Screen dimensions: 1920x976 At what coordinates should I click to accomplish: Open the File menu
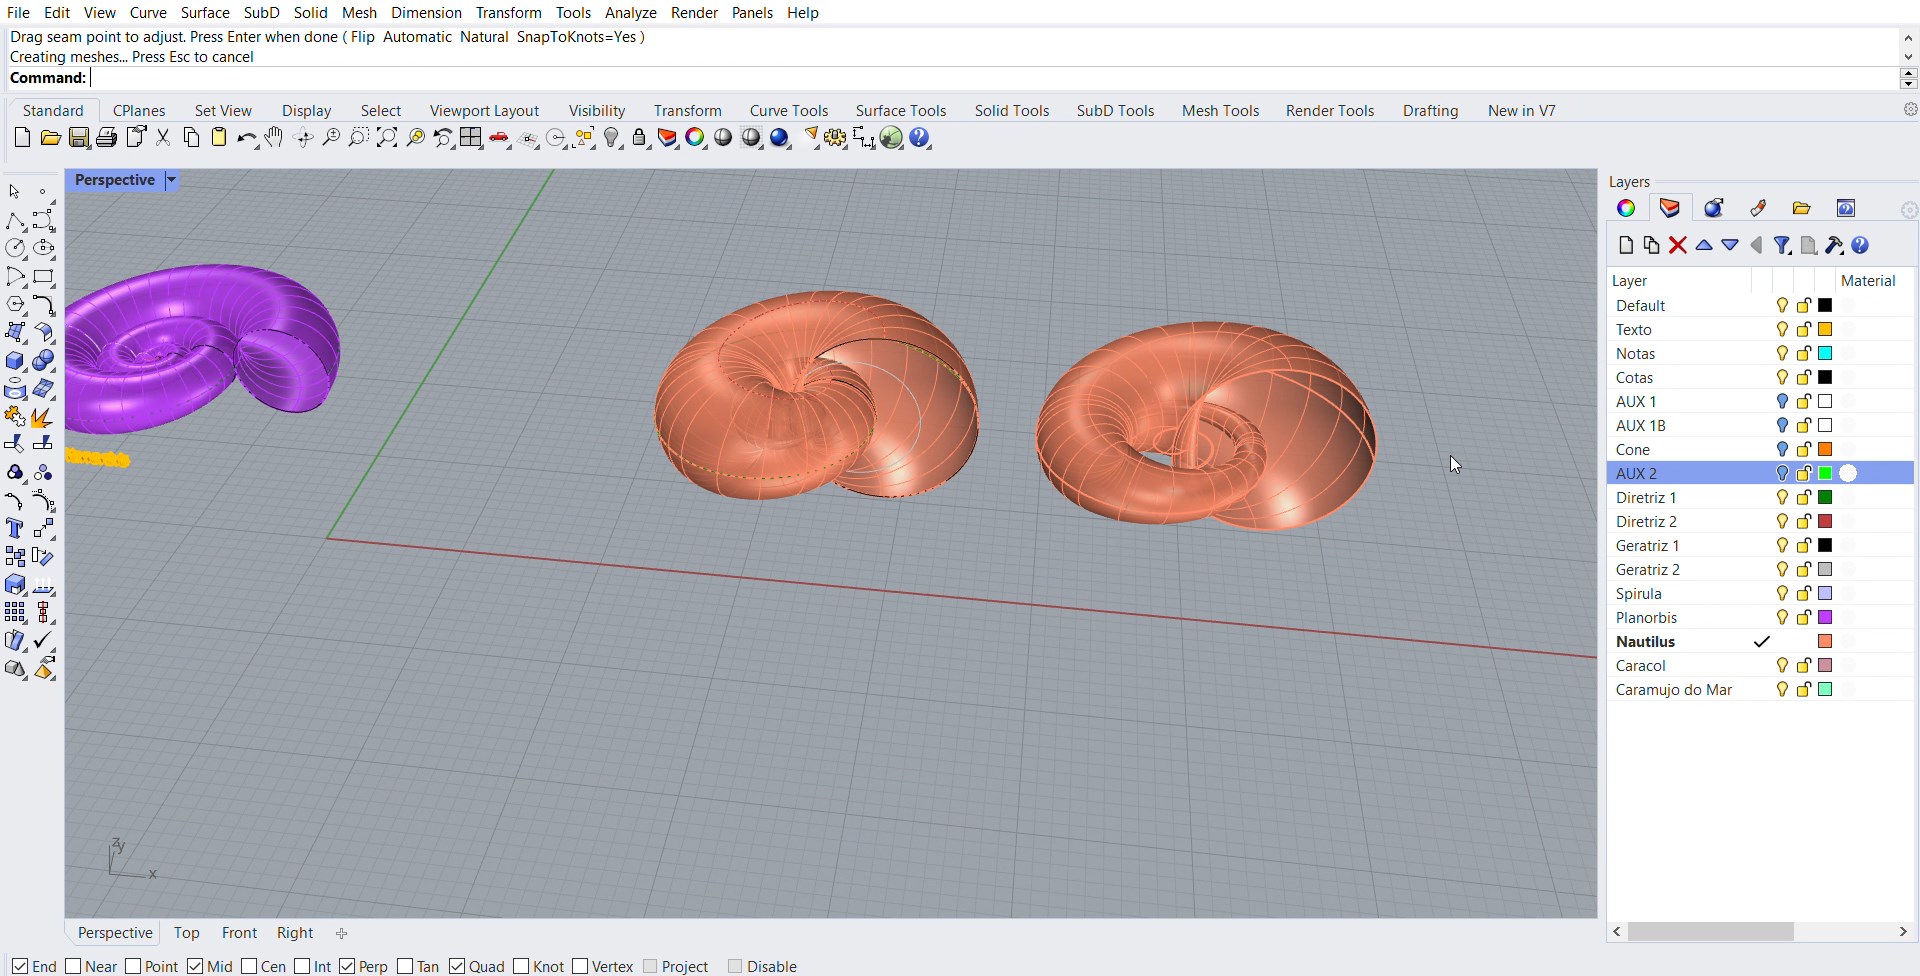(x=18, y=12)
